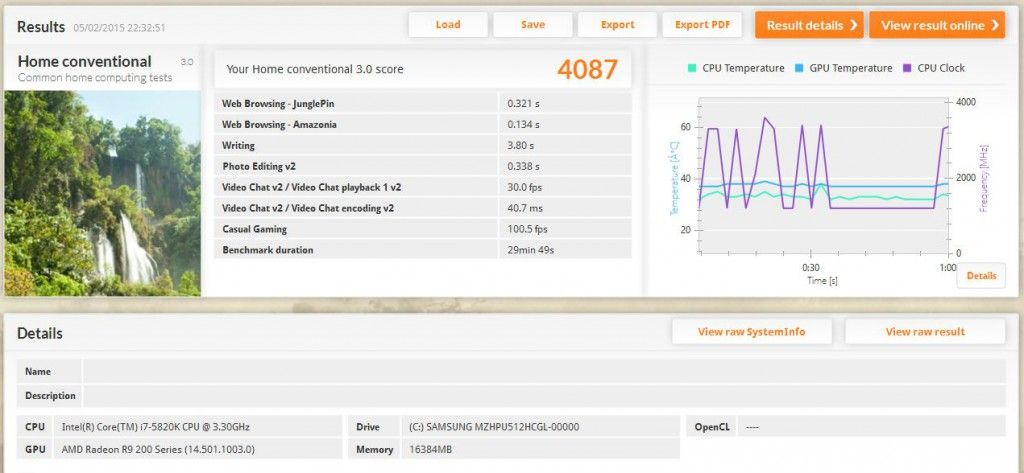Click the 16384MB memory value
This screenshot has width=1024, height=473.
point(430,449)
